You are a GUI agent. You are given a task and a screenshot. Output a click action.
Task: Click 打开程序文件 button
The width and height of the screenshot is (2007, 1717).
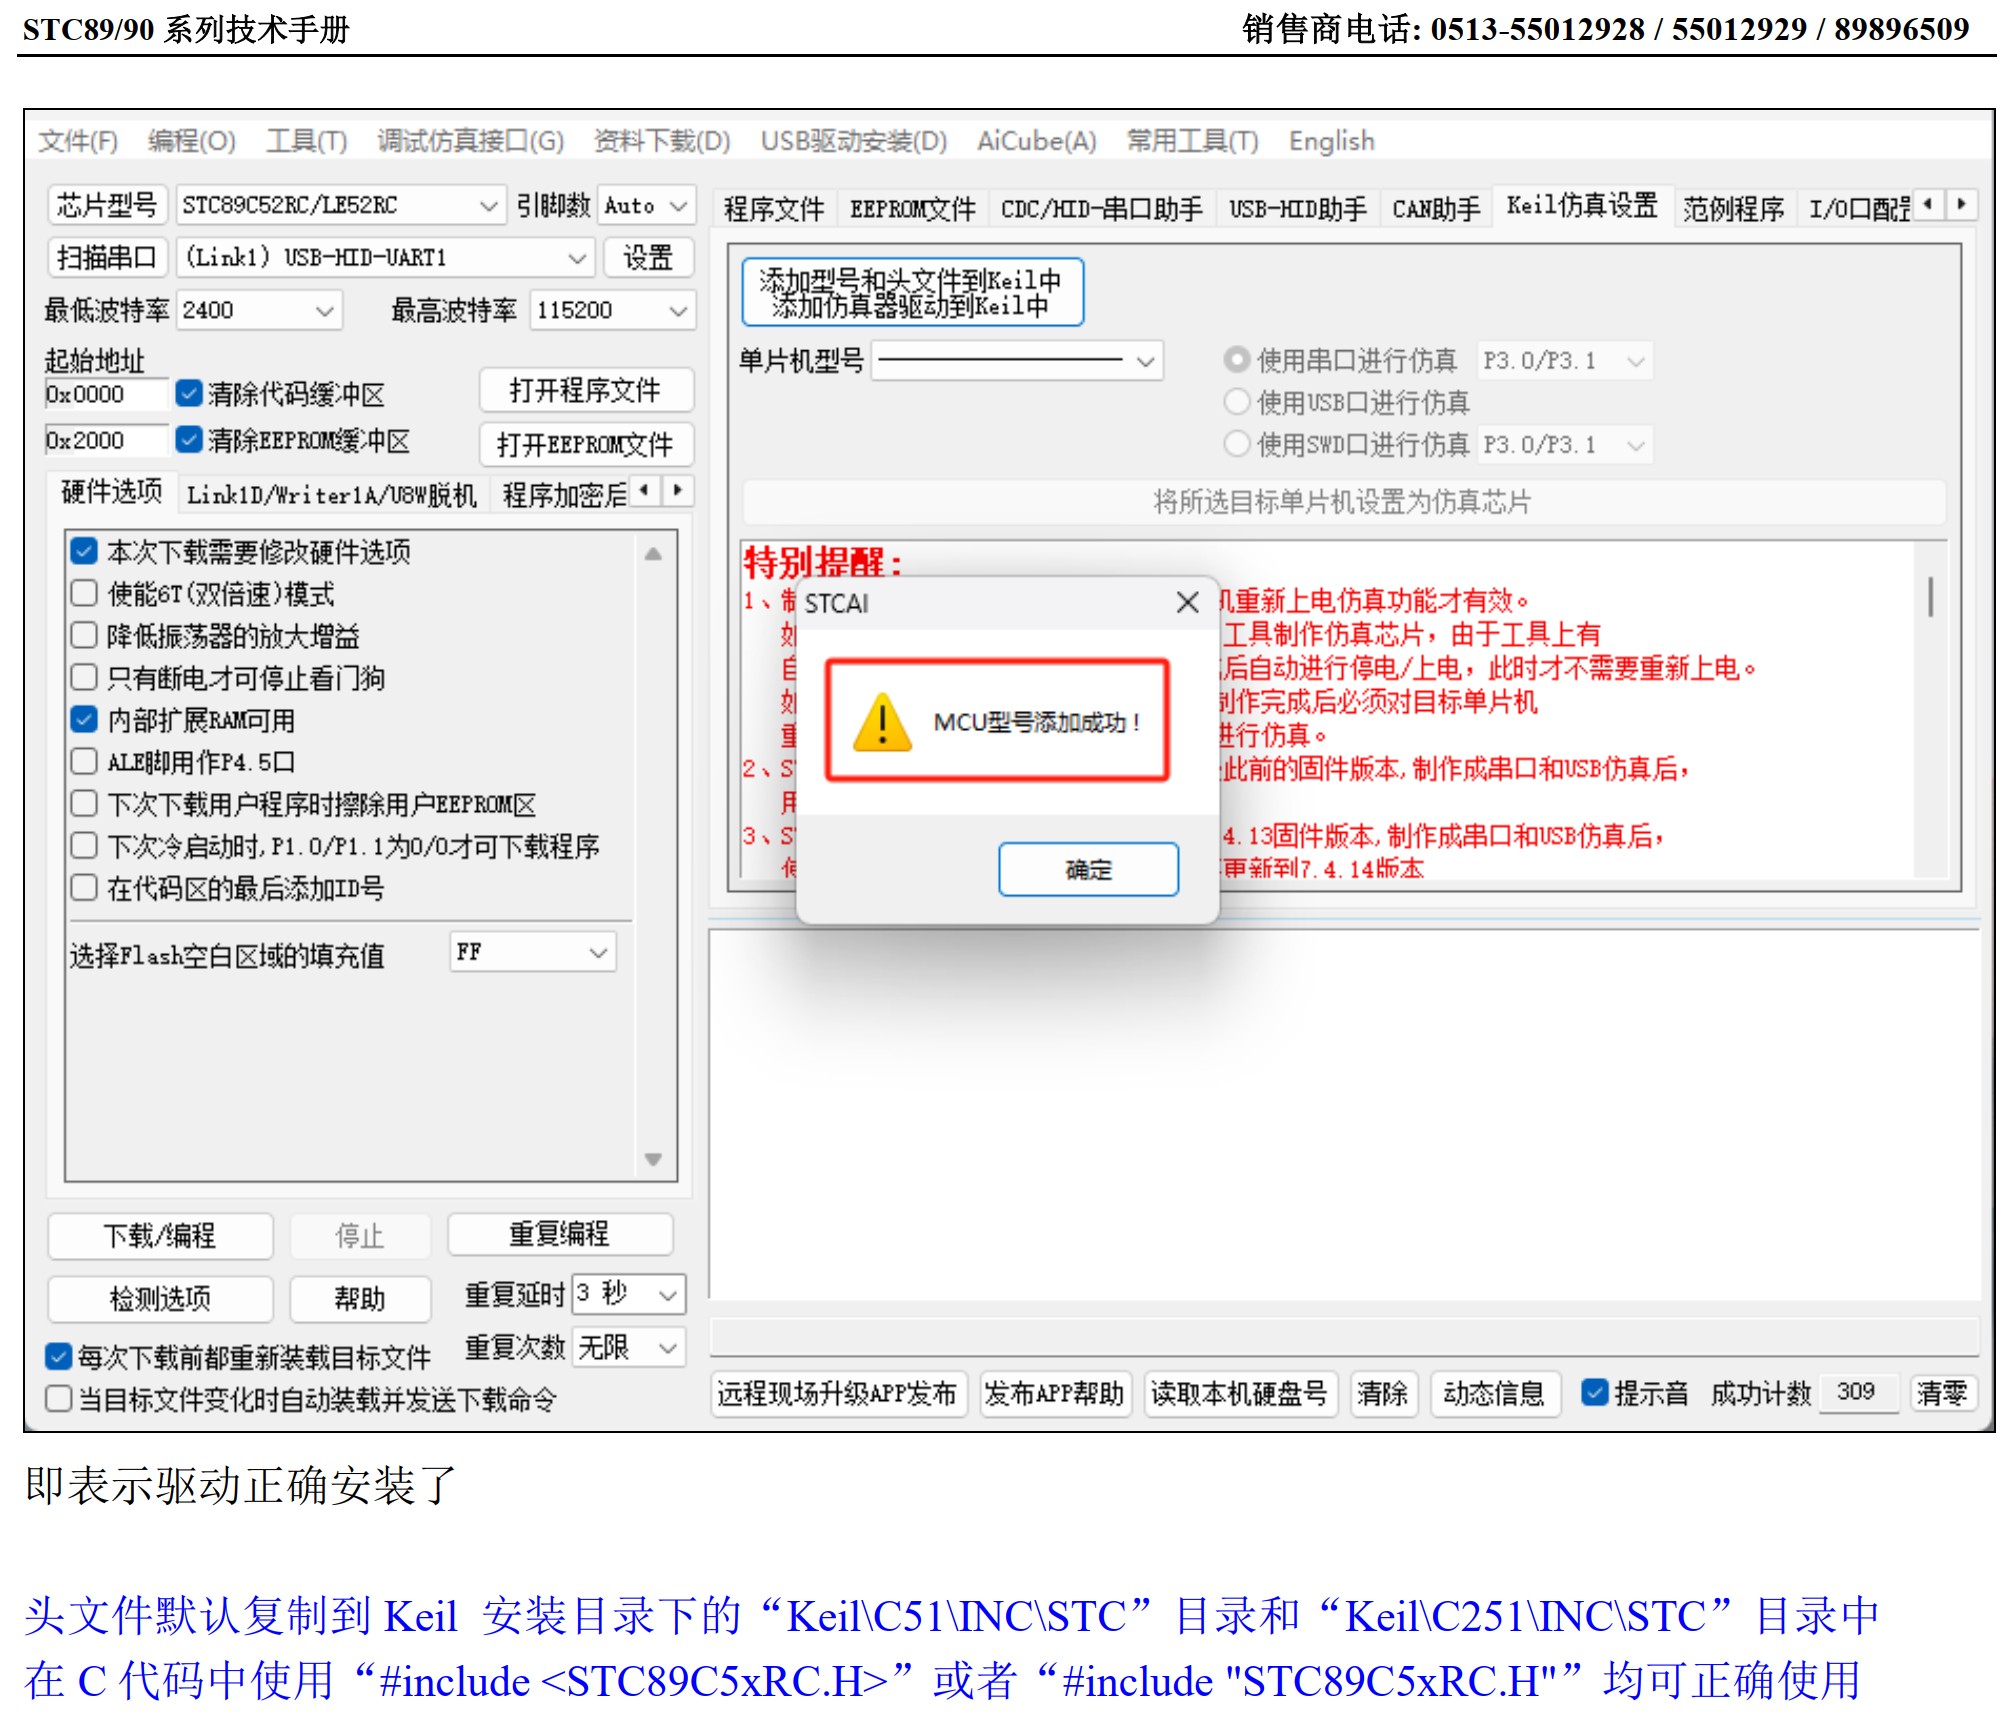pos(586,389)
